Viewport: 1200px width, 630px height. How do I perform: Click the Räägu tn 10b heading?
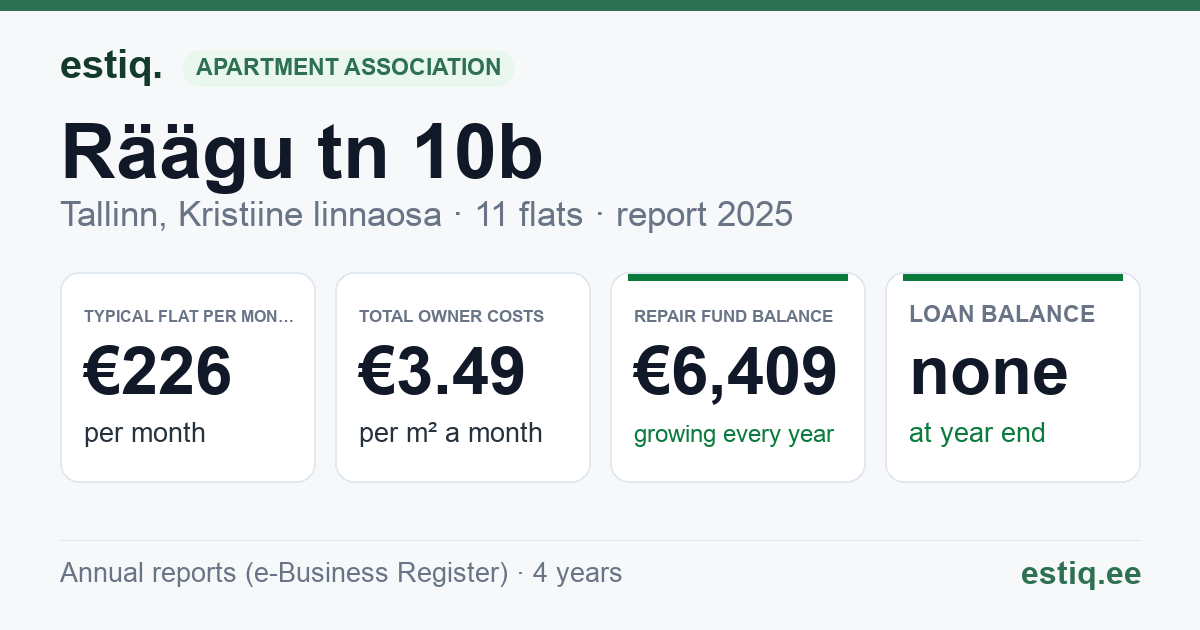[302, 152]
